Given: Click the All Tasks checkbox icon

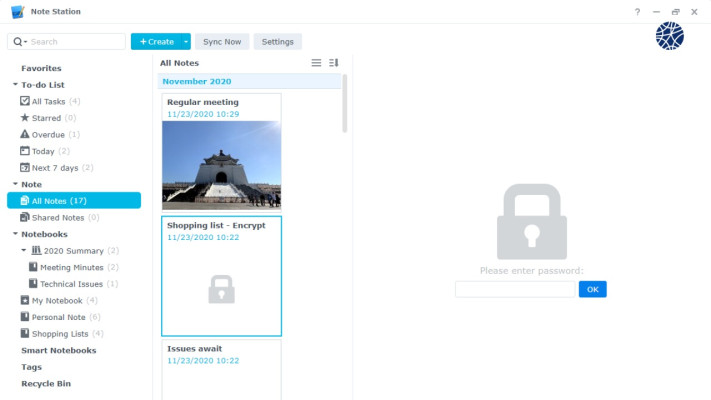Looking at the screenshot, I should tap(25, 101).
